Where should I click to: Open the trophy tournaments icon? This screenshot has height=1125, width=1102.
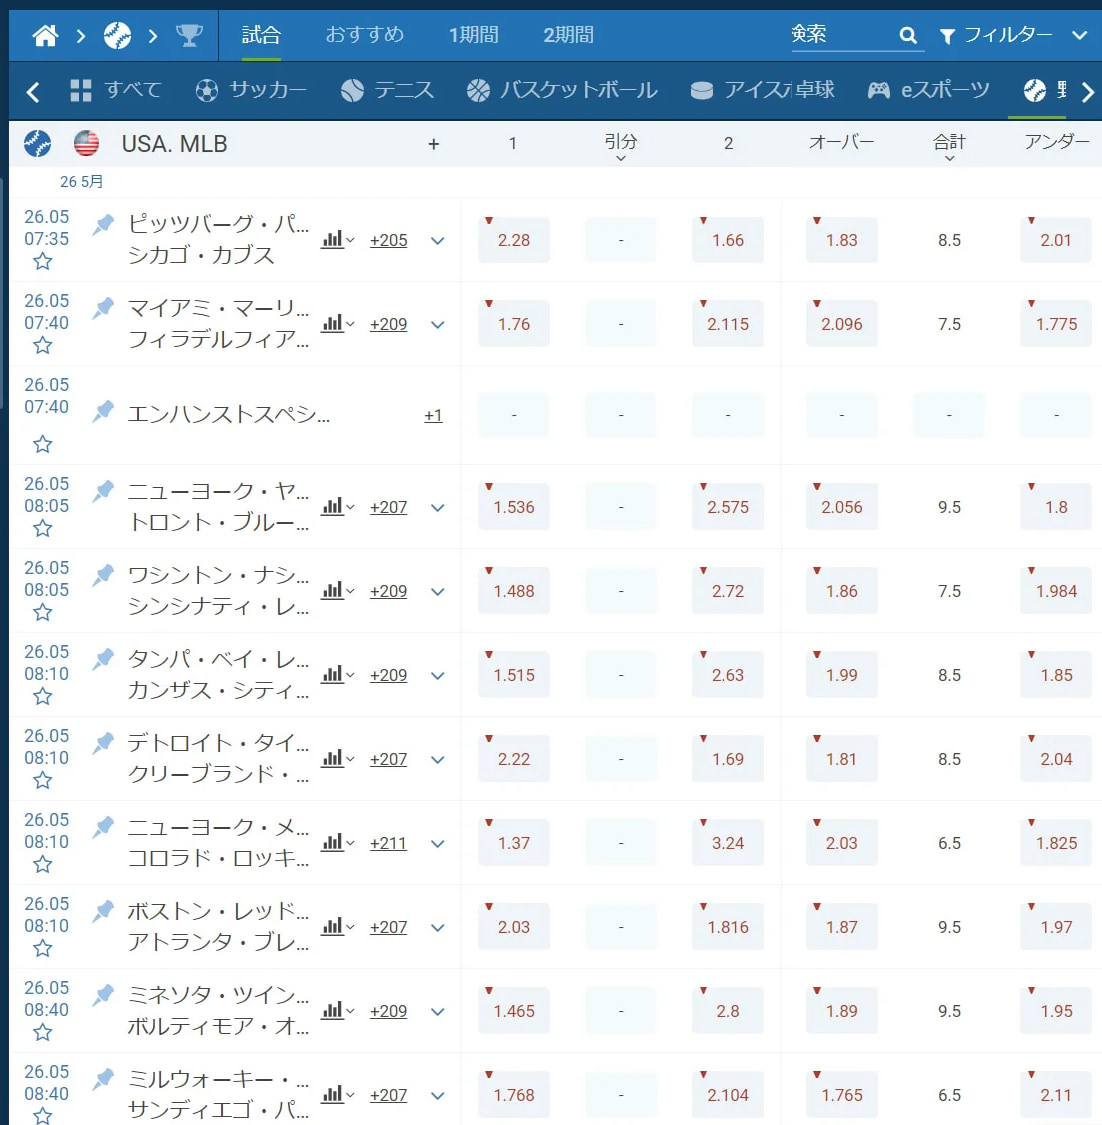pos(189,35)
